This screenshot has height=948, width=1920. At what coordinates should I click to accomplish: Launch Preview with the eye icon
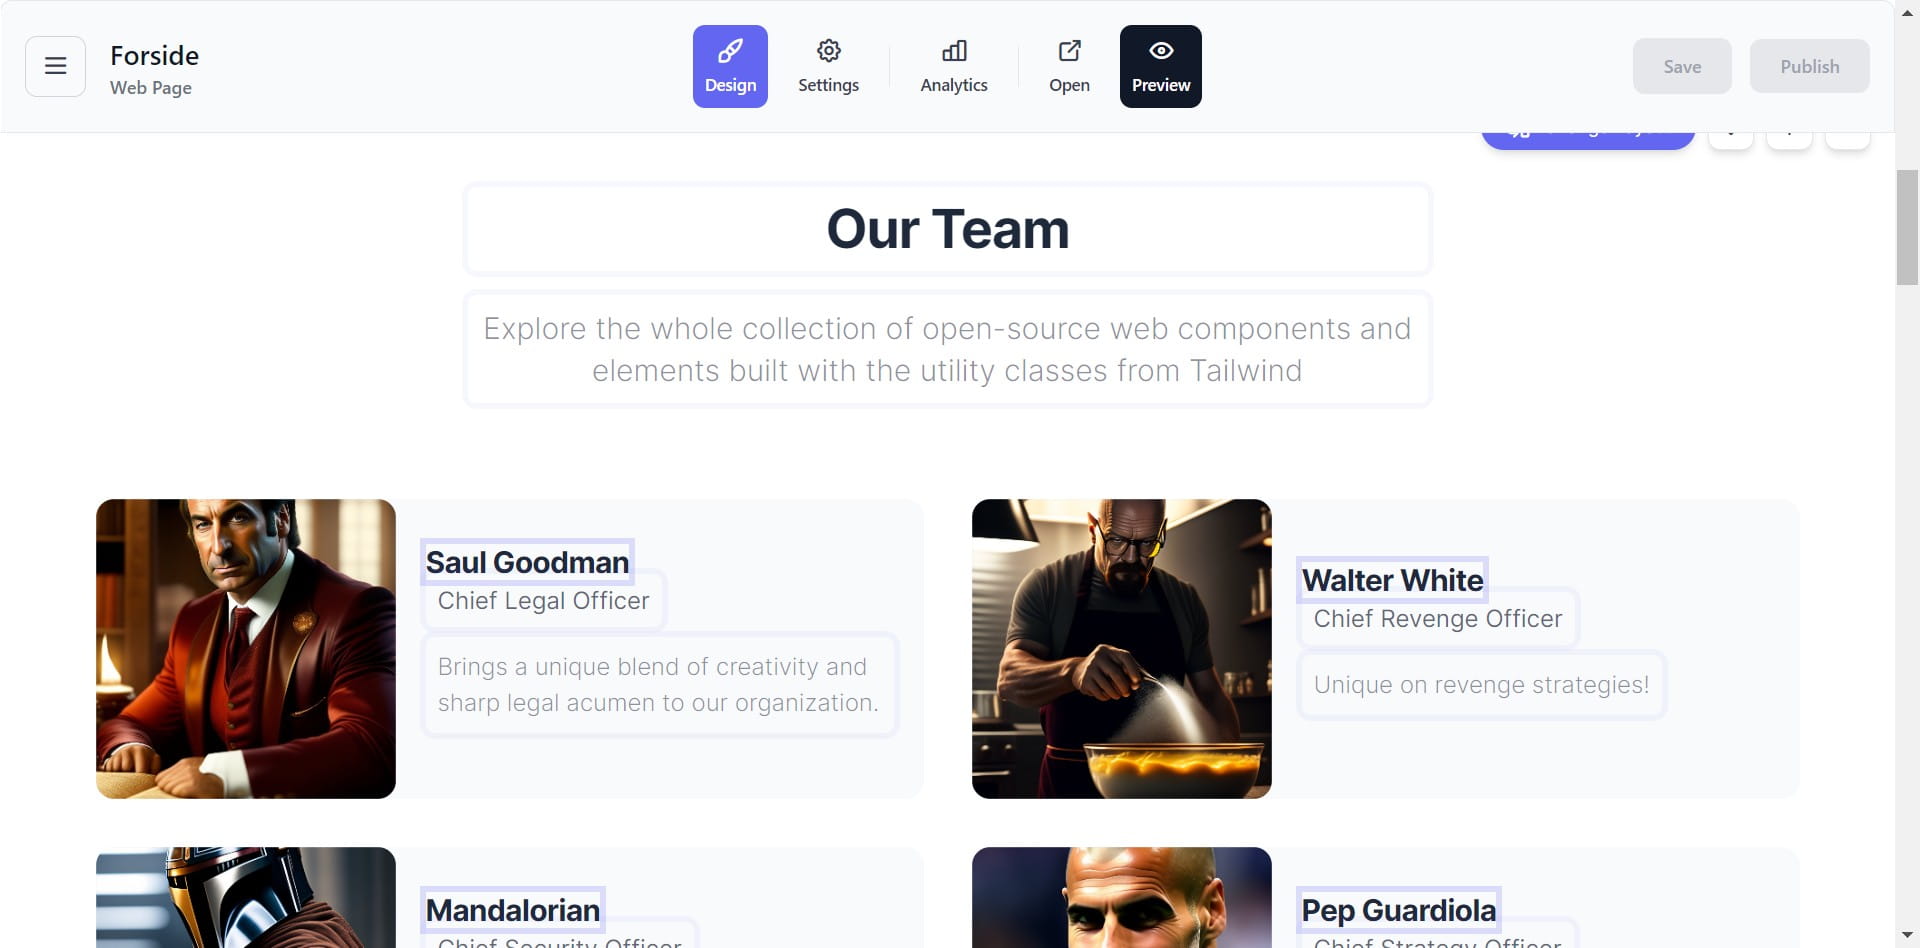pyautogui.click(x=1161, y=66)
